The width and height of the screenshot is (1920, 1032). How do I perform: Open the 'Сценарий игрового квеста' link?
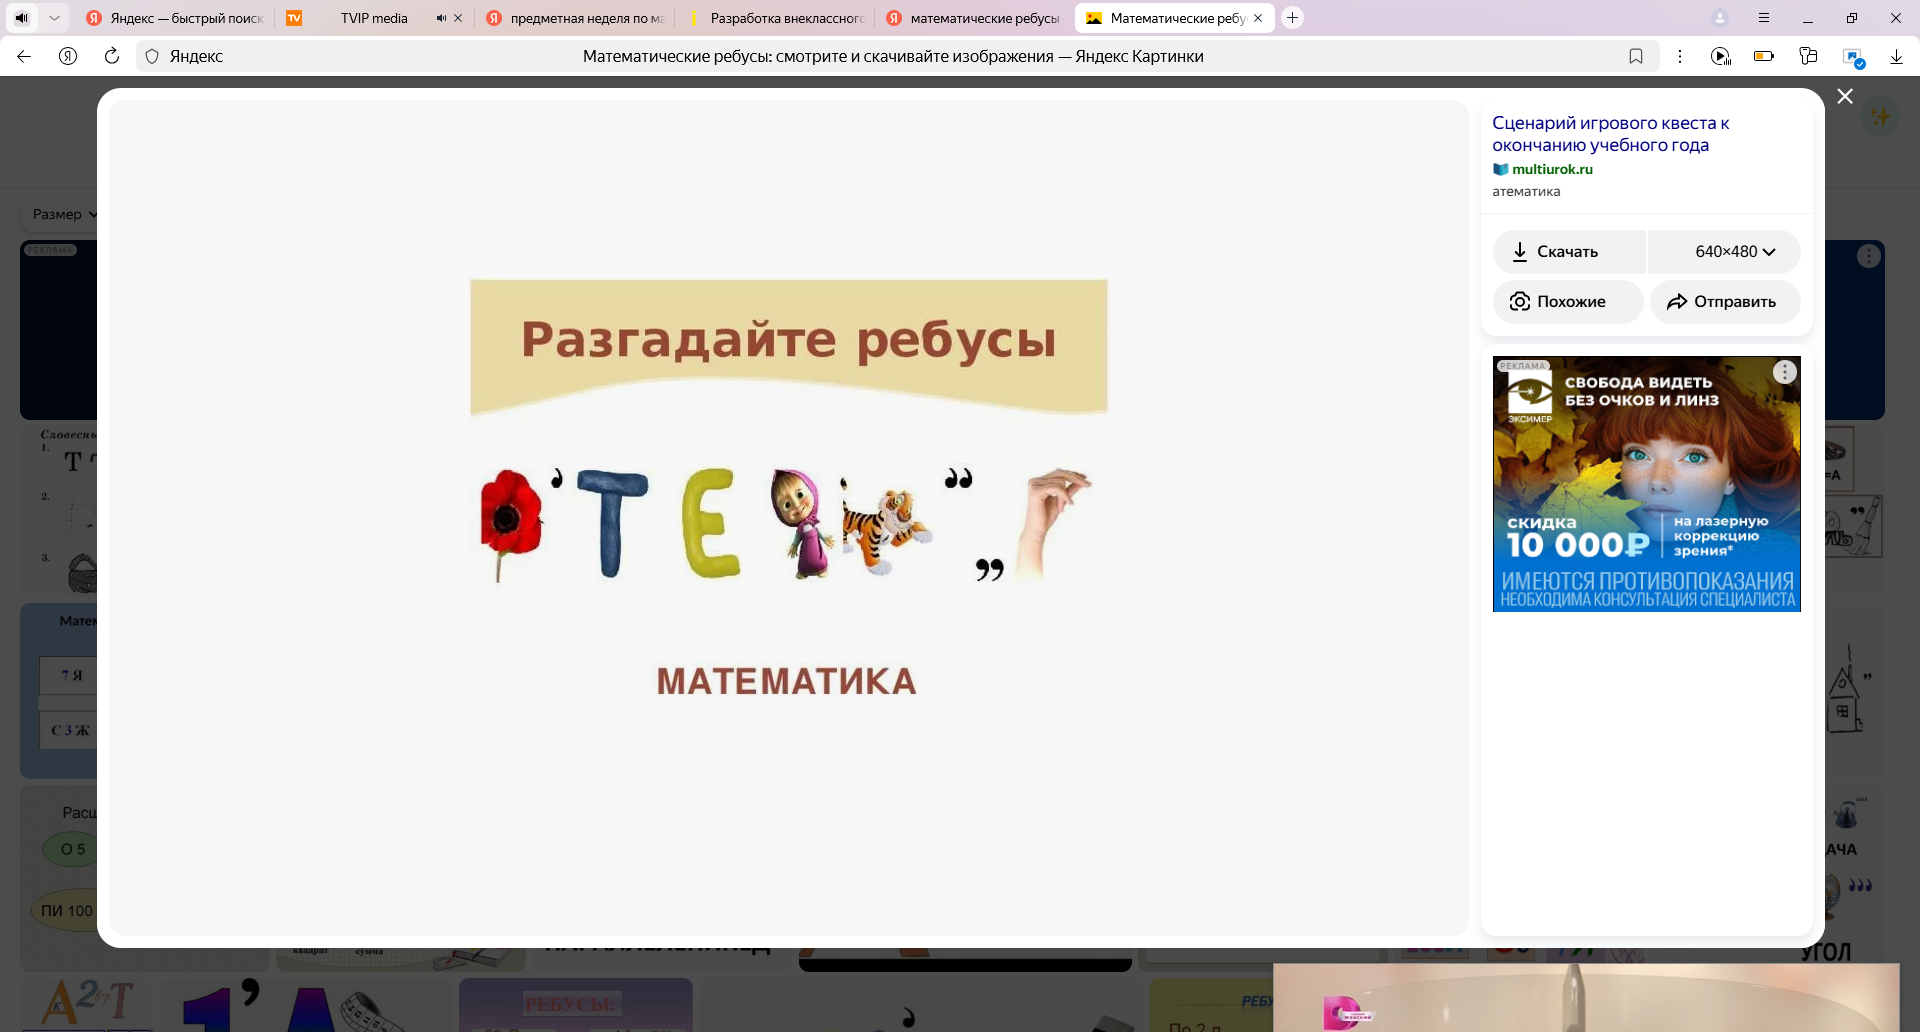(1610, 134)
